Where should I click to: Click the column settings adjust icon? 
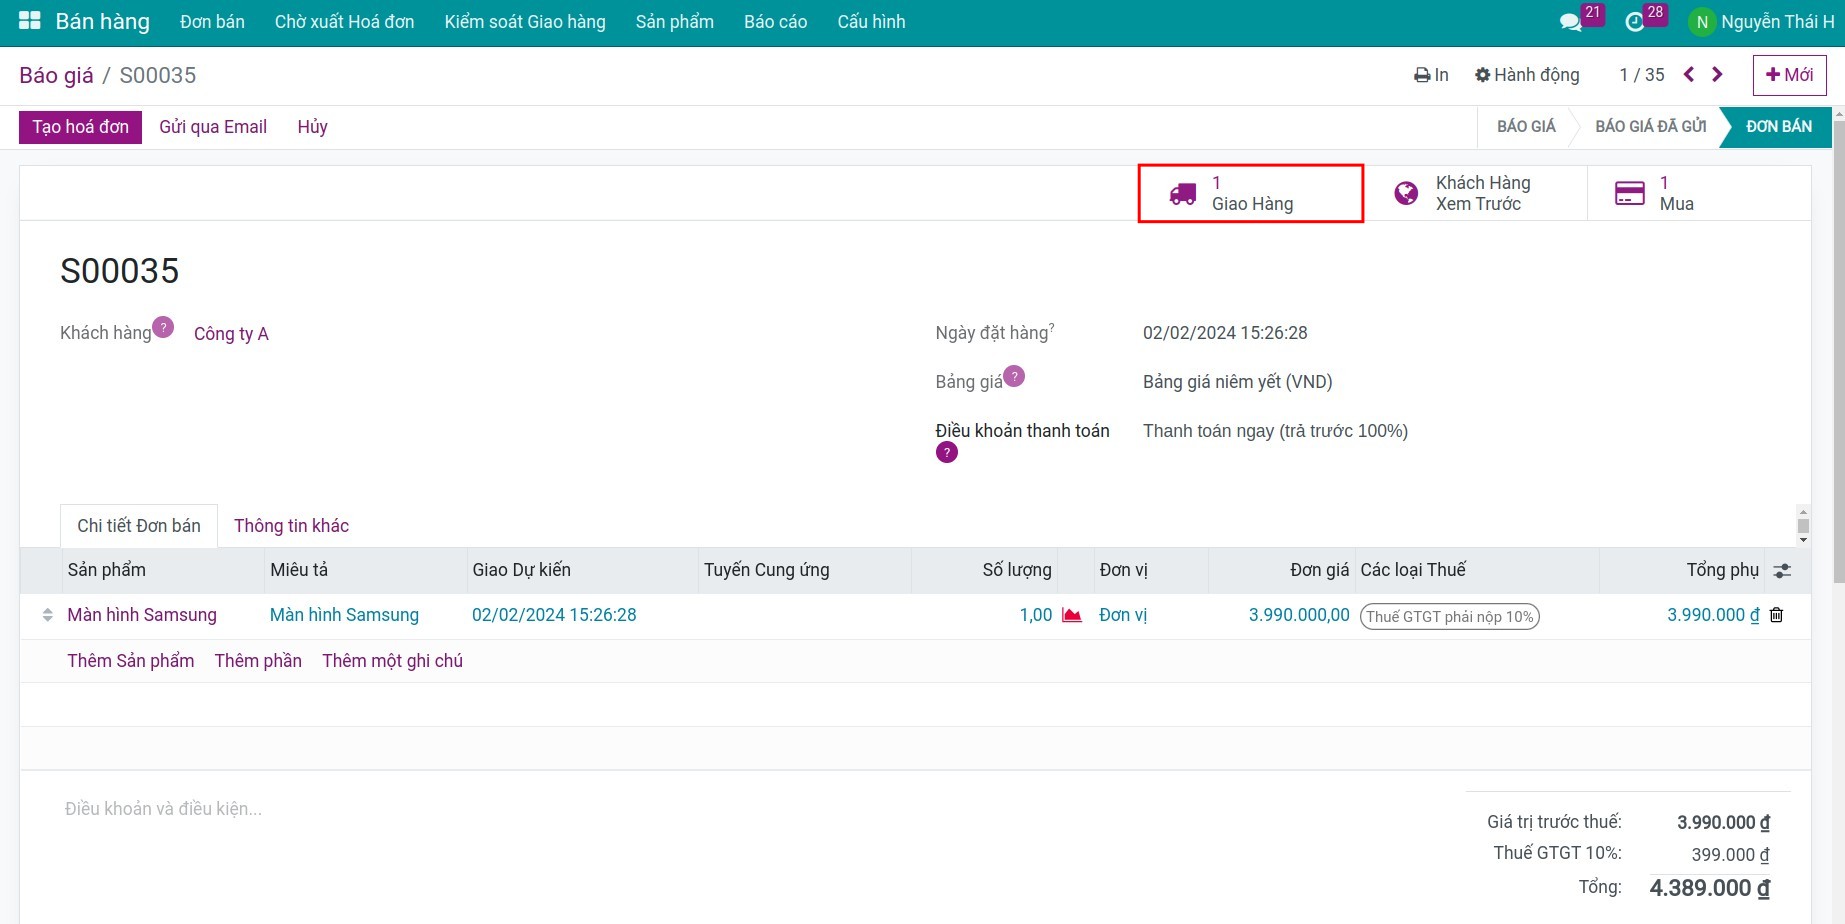coord(1782,570)
